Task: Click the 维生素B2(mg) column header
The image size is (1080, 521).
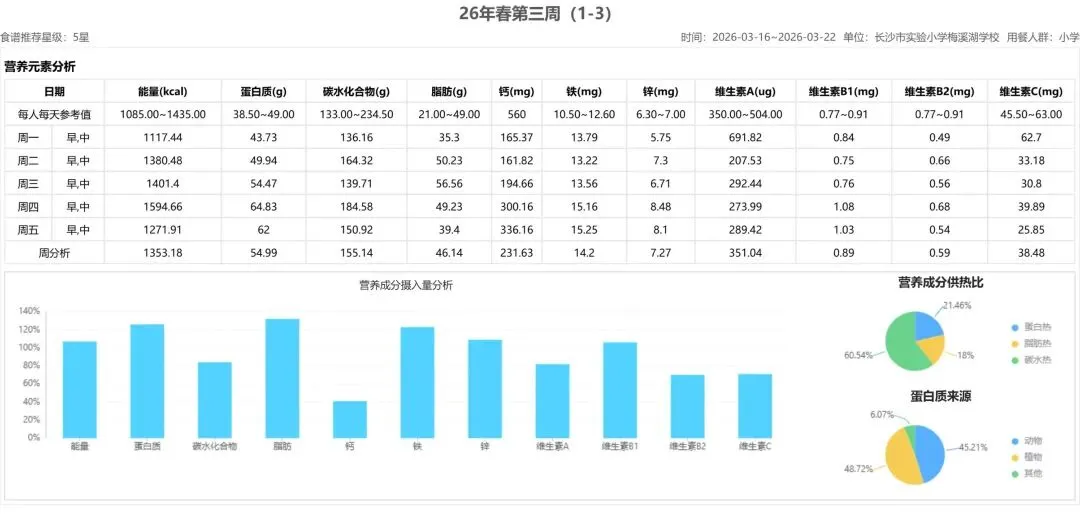Action: [x=939, y=91]
